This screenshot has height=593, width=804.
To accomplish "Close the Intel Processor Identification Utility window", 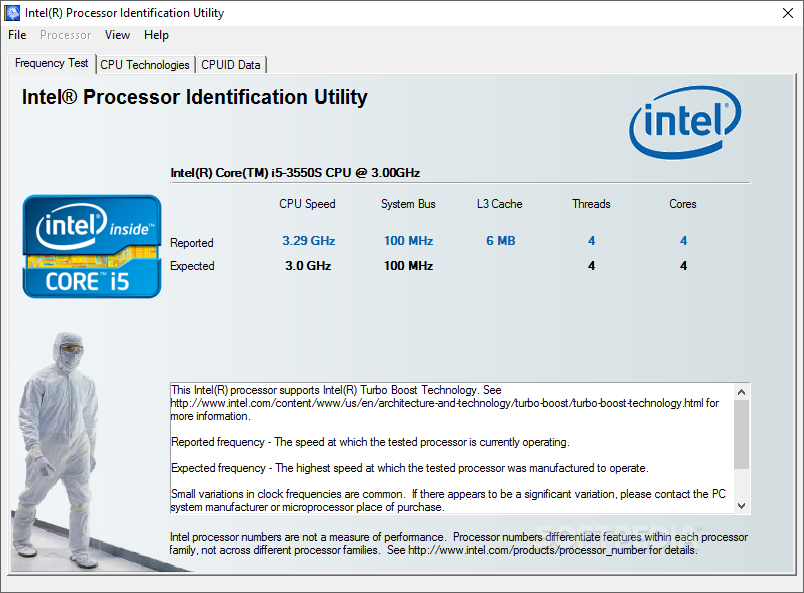I will 788,13.
